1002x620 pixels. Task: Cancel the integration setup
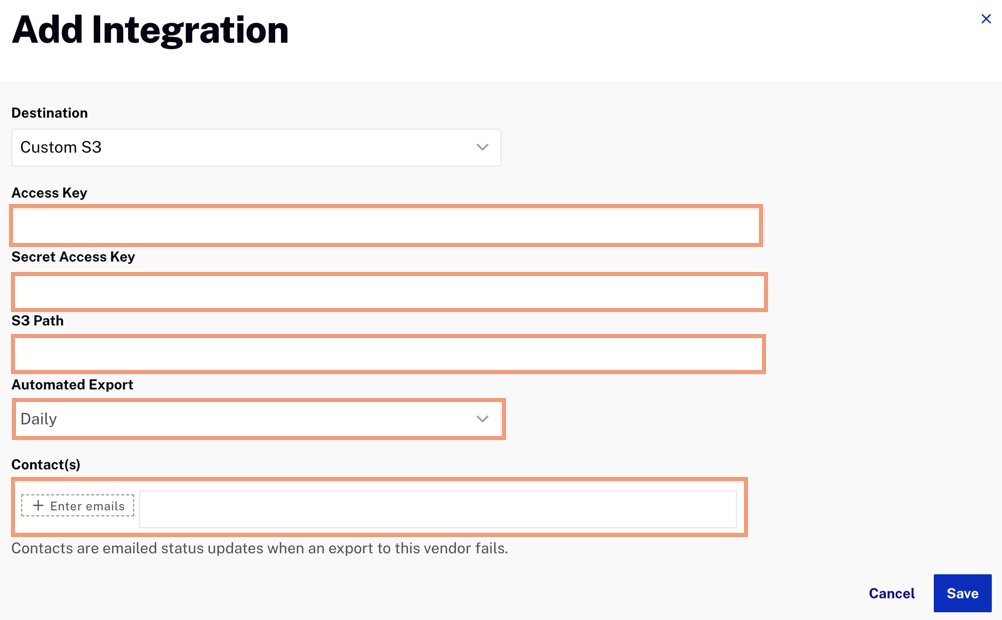pos(891,593)
